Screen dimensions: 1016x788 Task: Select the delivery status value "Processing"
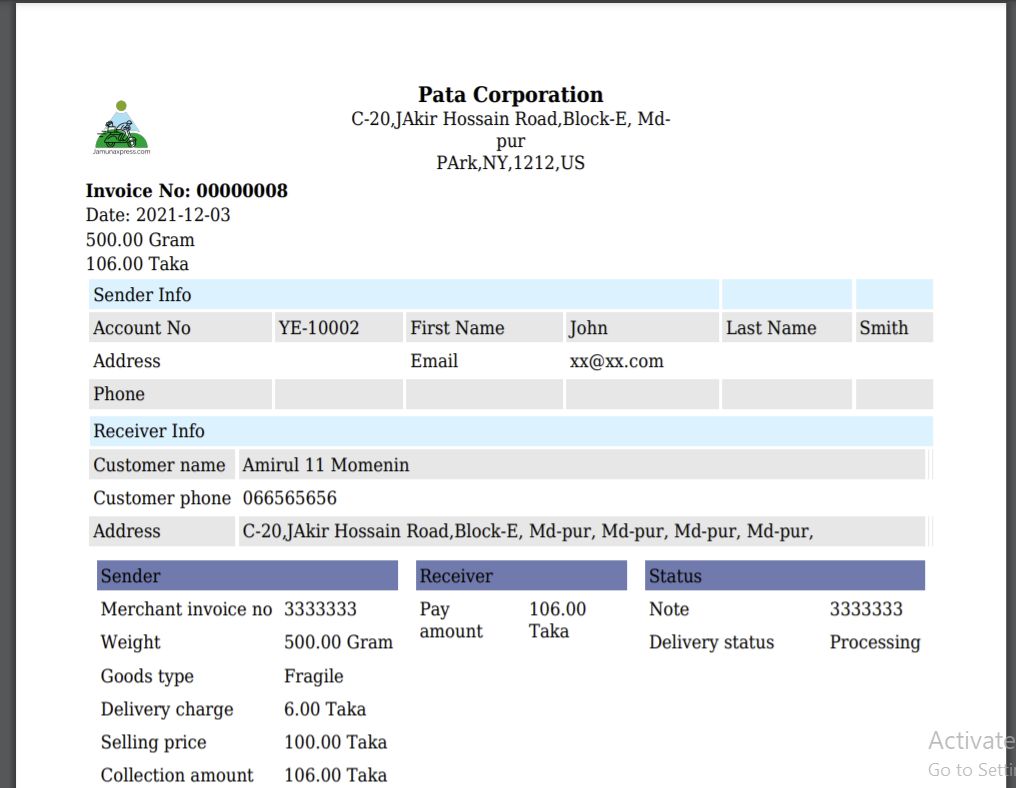pyautogui.click(x=875, y=642)
